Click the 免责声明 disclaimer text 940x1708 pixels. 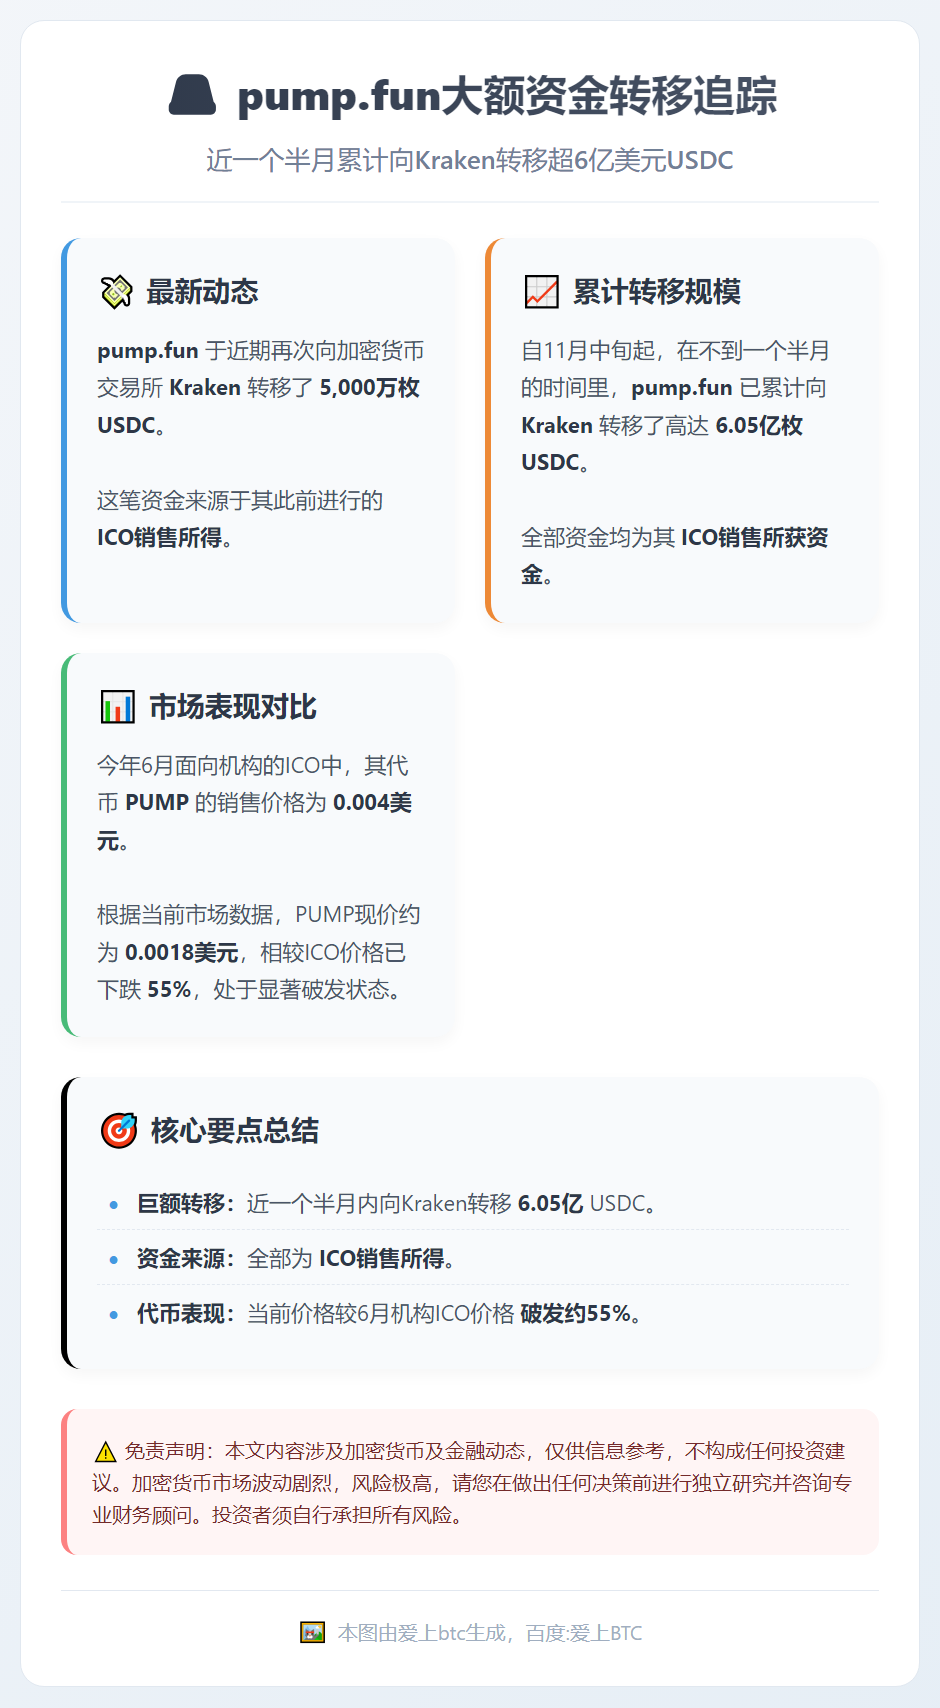click(x=470, y=1483)
